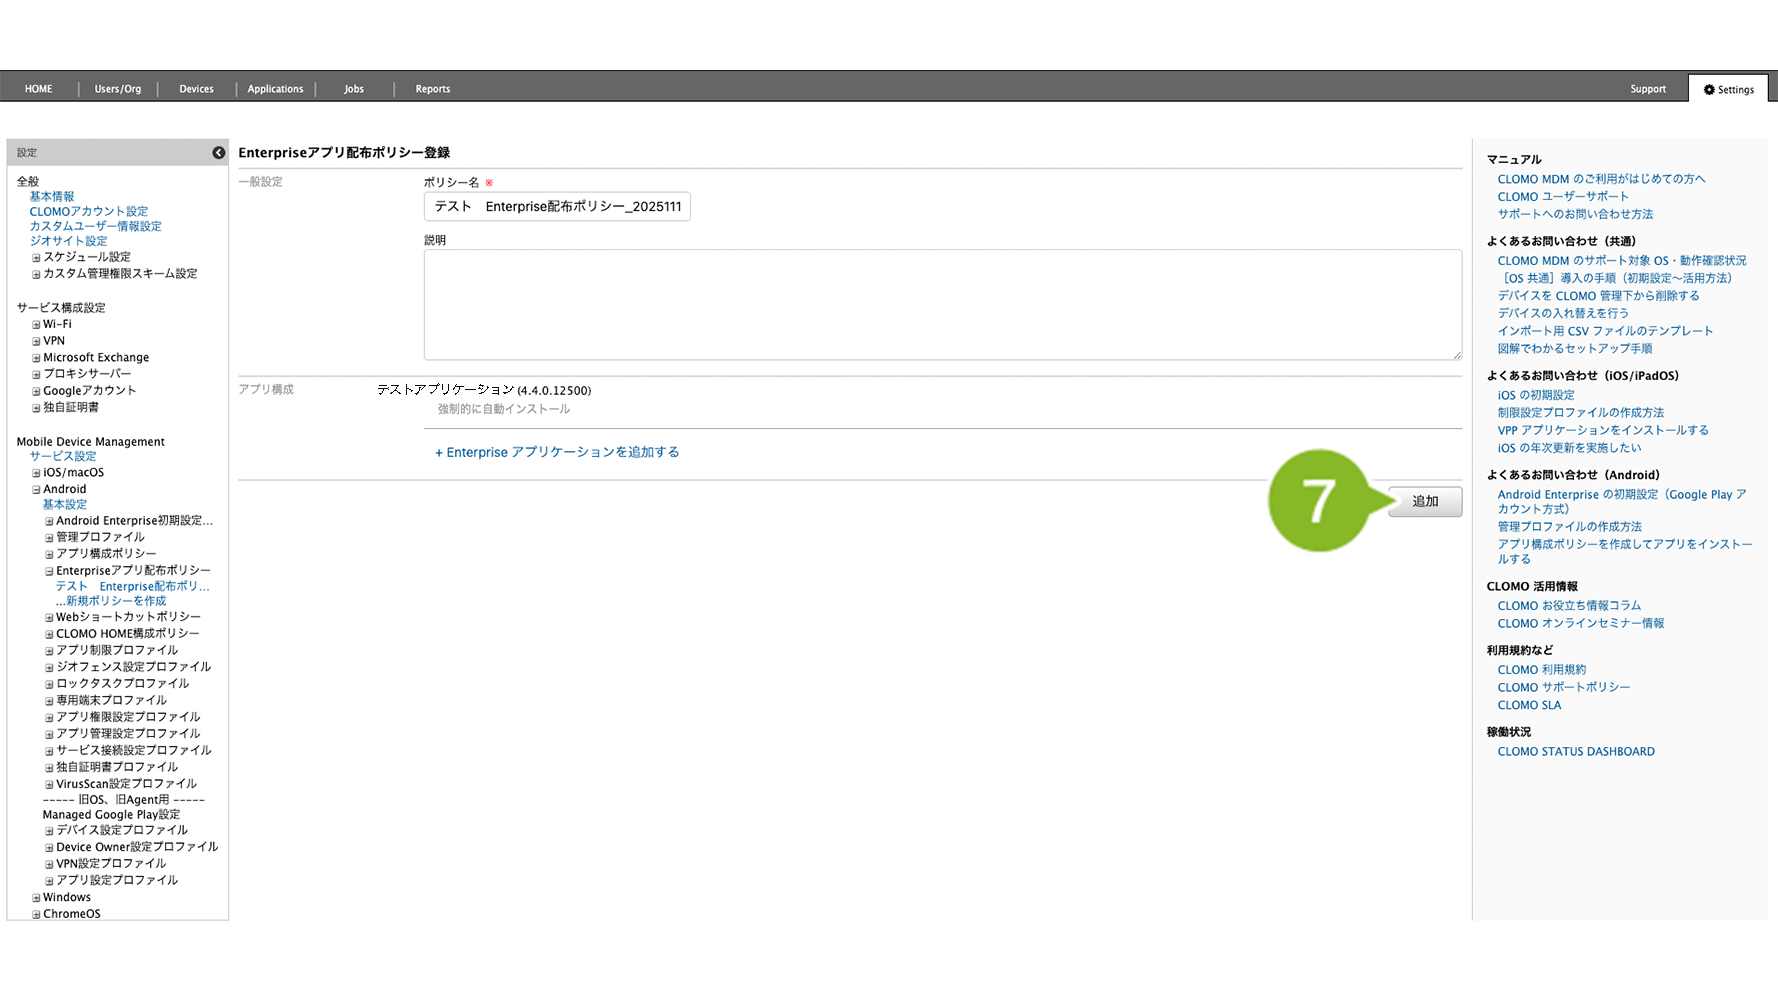The image size is (1778, 1000).
Task: Open the Devices menu
Action: (196, 89)
